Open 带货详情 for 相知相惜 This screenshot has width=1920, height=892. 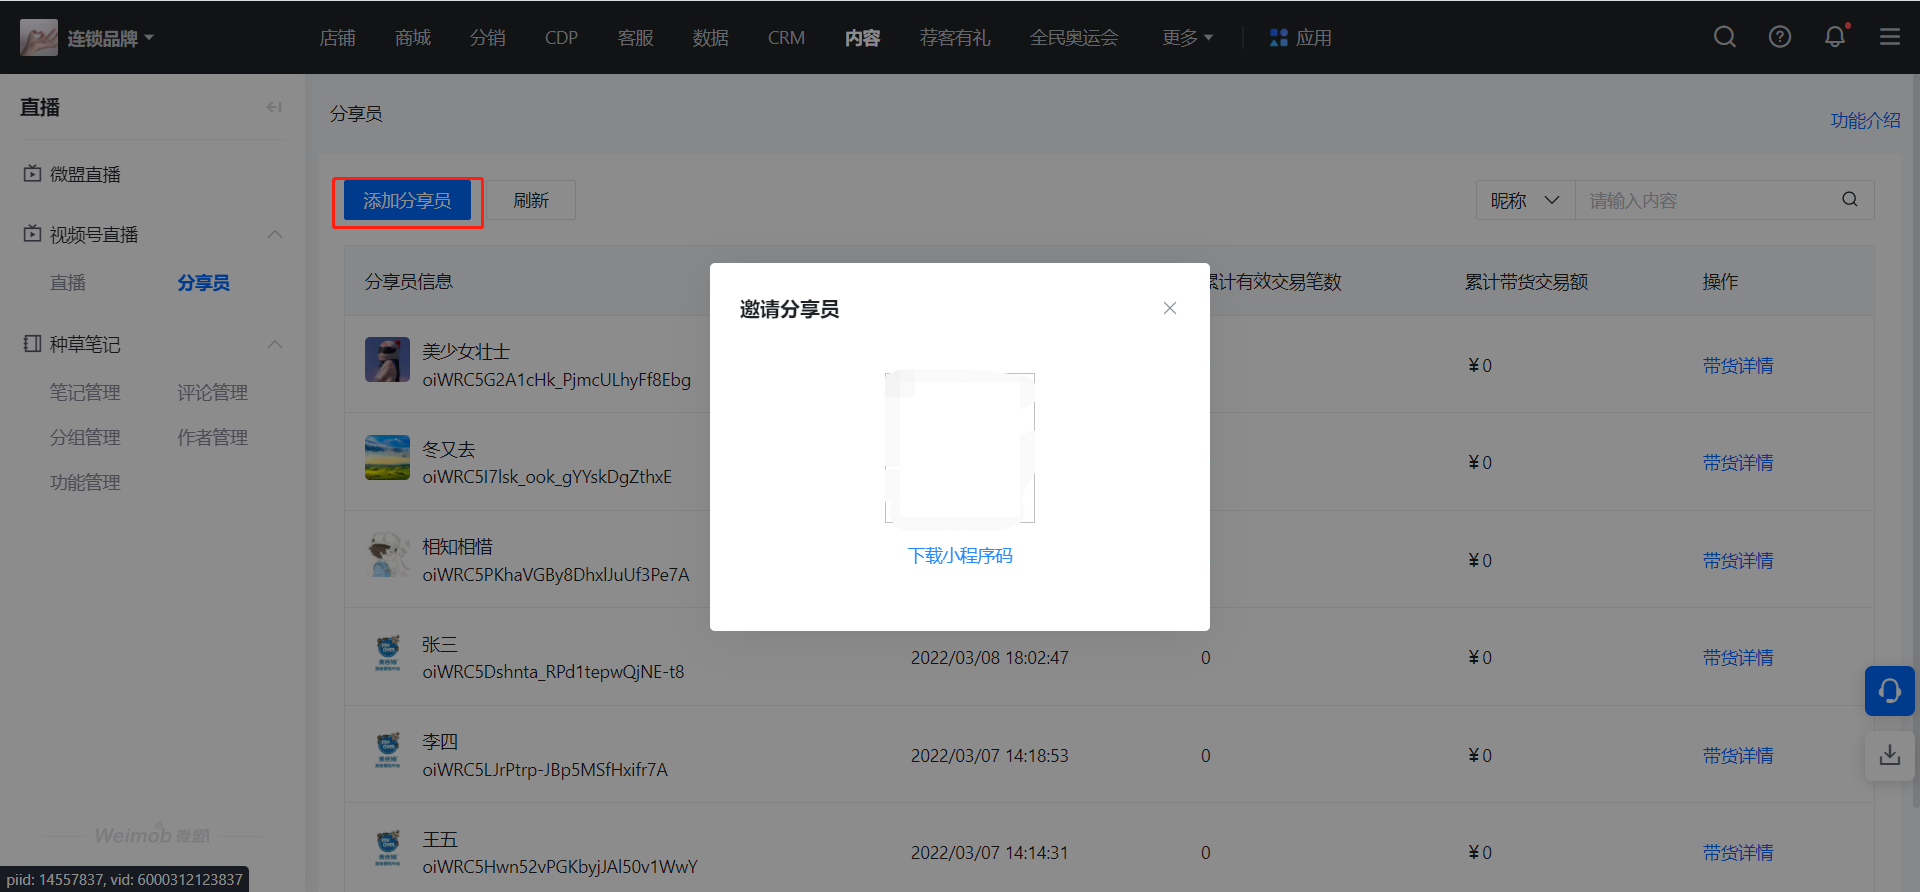point(1738,560)
